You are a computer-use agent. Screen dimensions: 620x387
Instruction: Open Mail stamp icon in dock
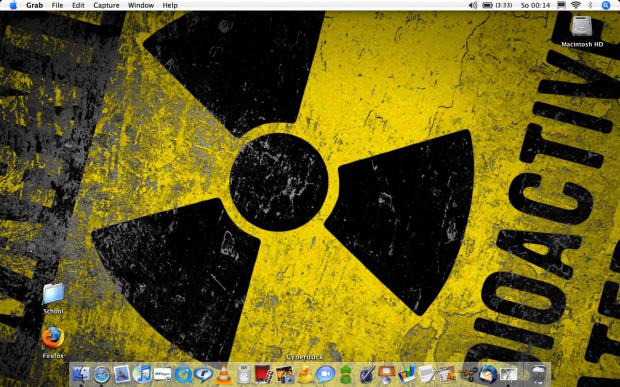[122, 374]
